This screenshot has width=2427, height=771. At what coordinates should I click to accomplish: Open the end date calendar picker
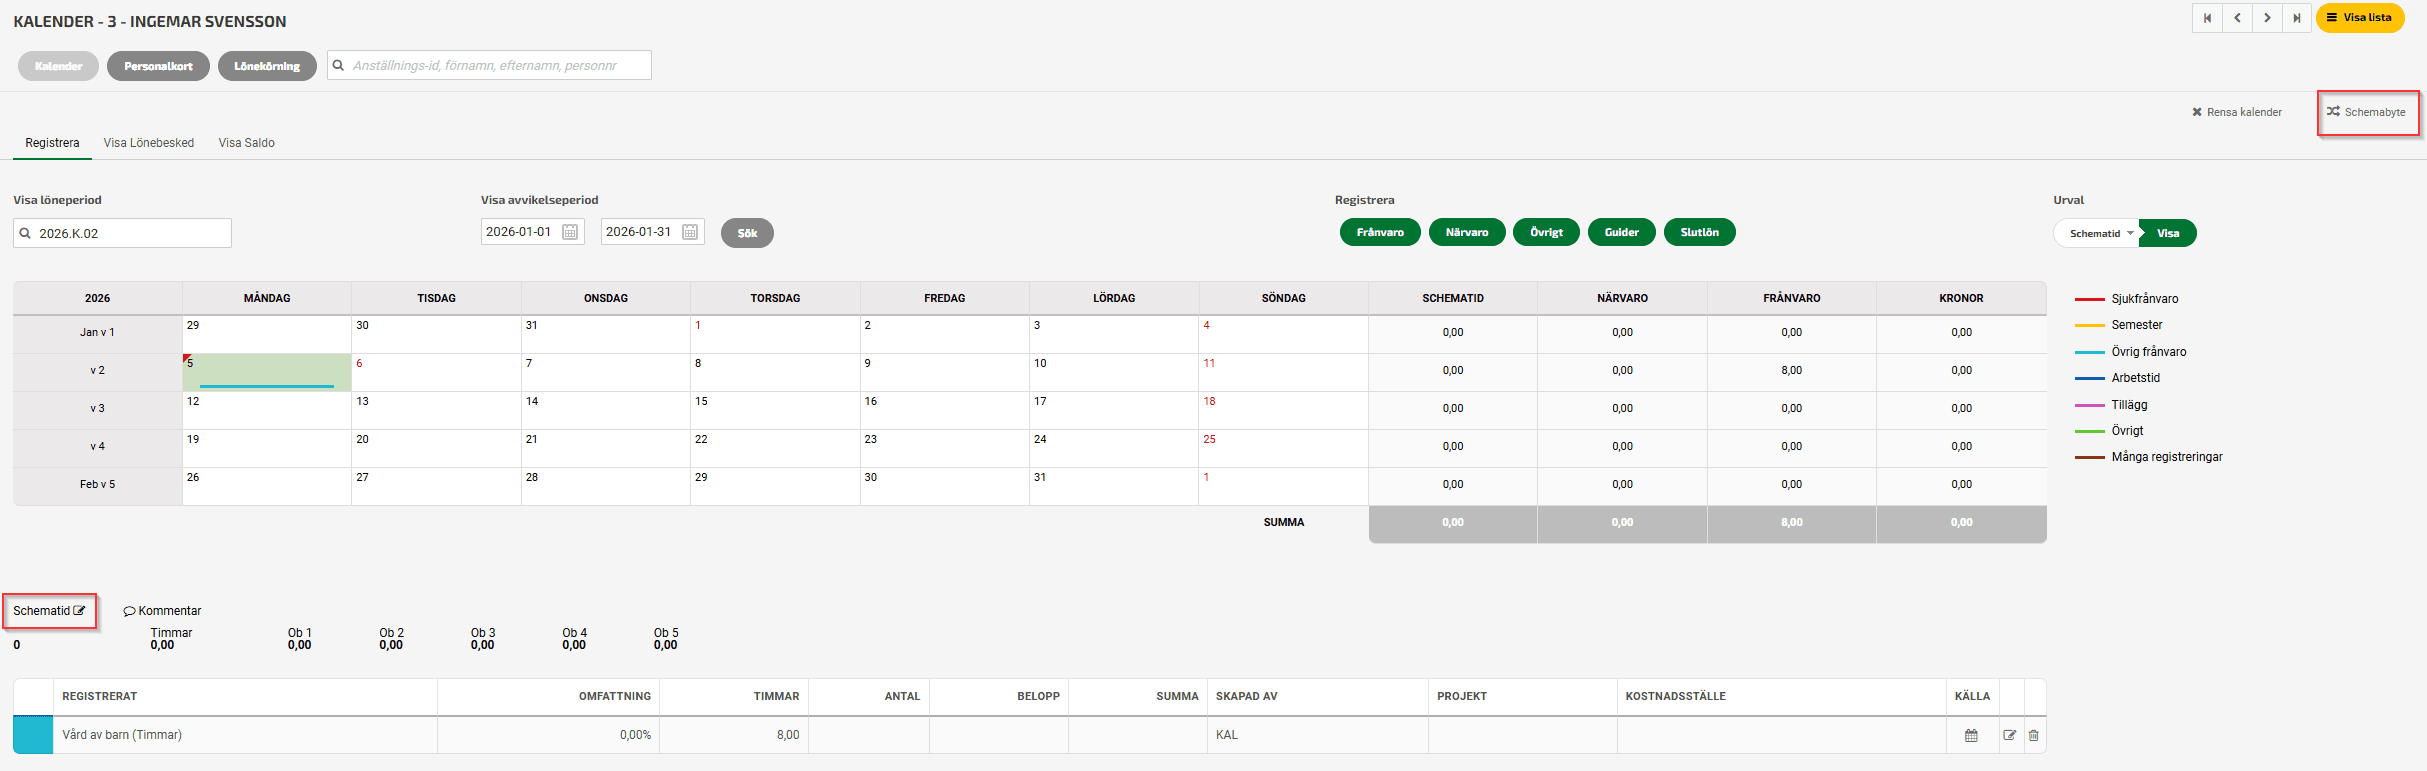[690, 232]
